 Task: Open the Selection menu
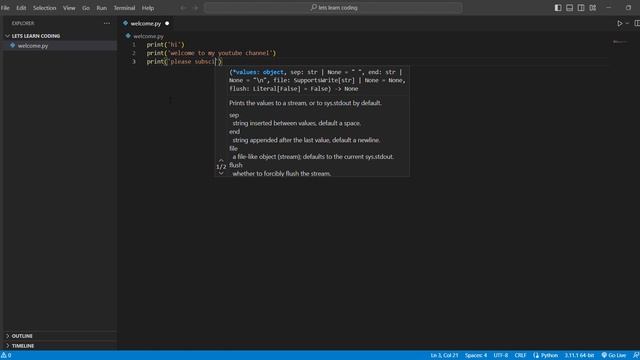tap(44, 8)
